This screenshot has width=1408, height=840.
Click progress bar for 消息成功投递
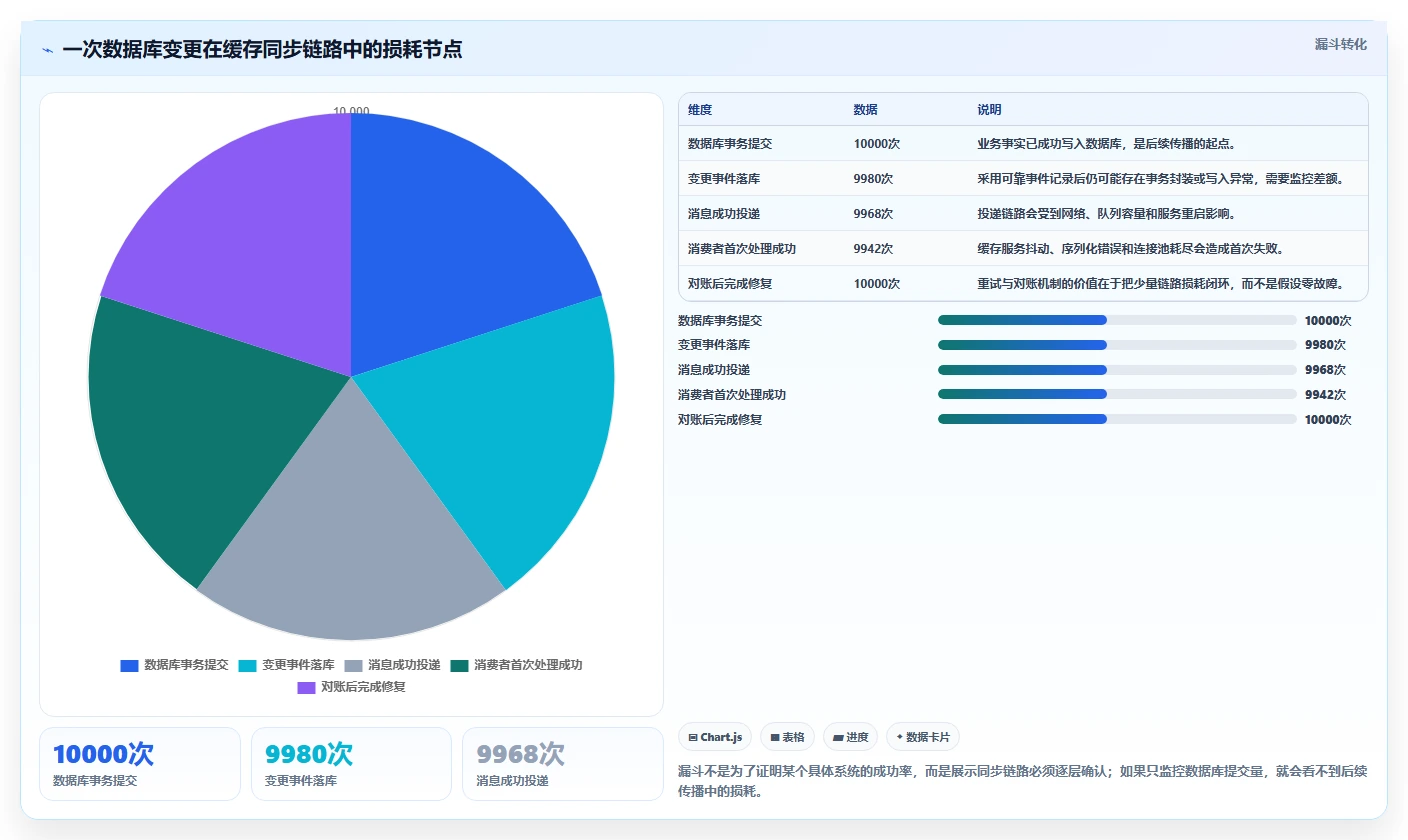click(x=1117, y=370)
